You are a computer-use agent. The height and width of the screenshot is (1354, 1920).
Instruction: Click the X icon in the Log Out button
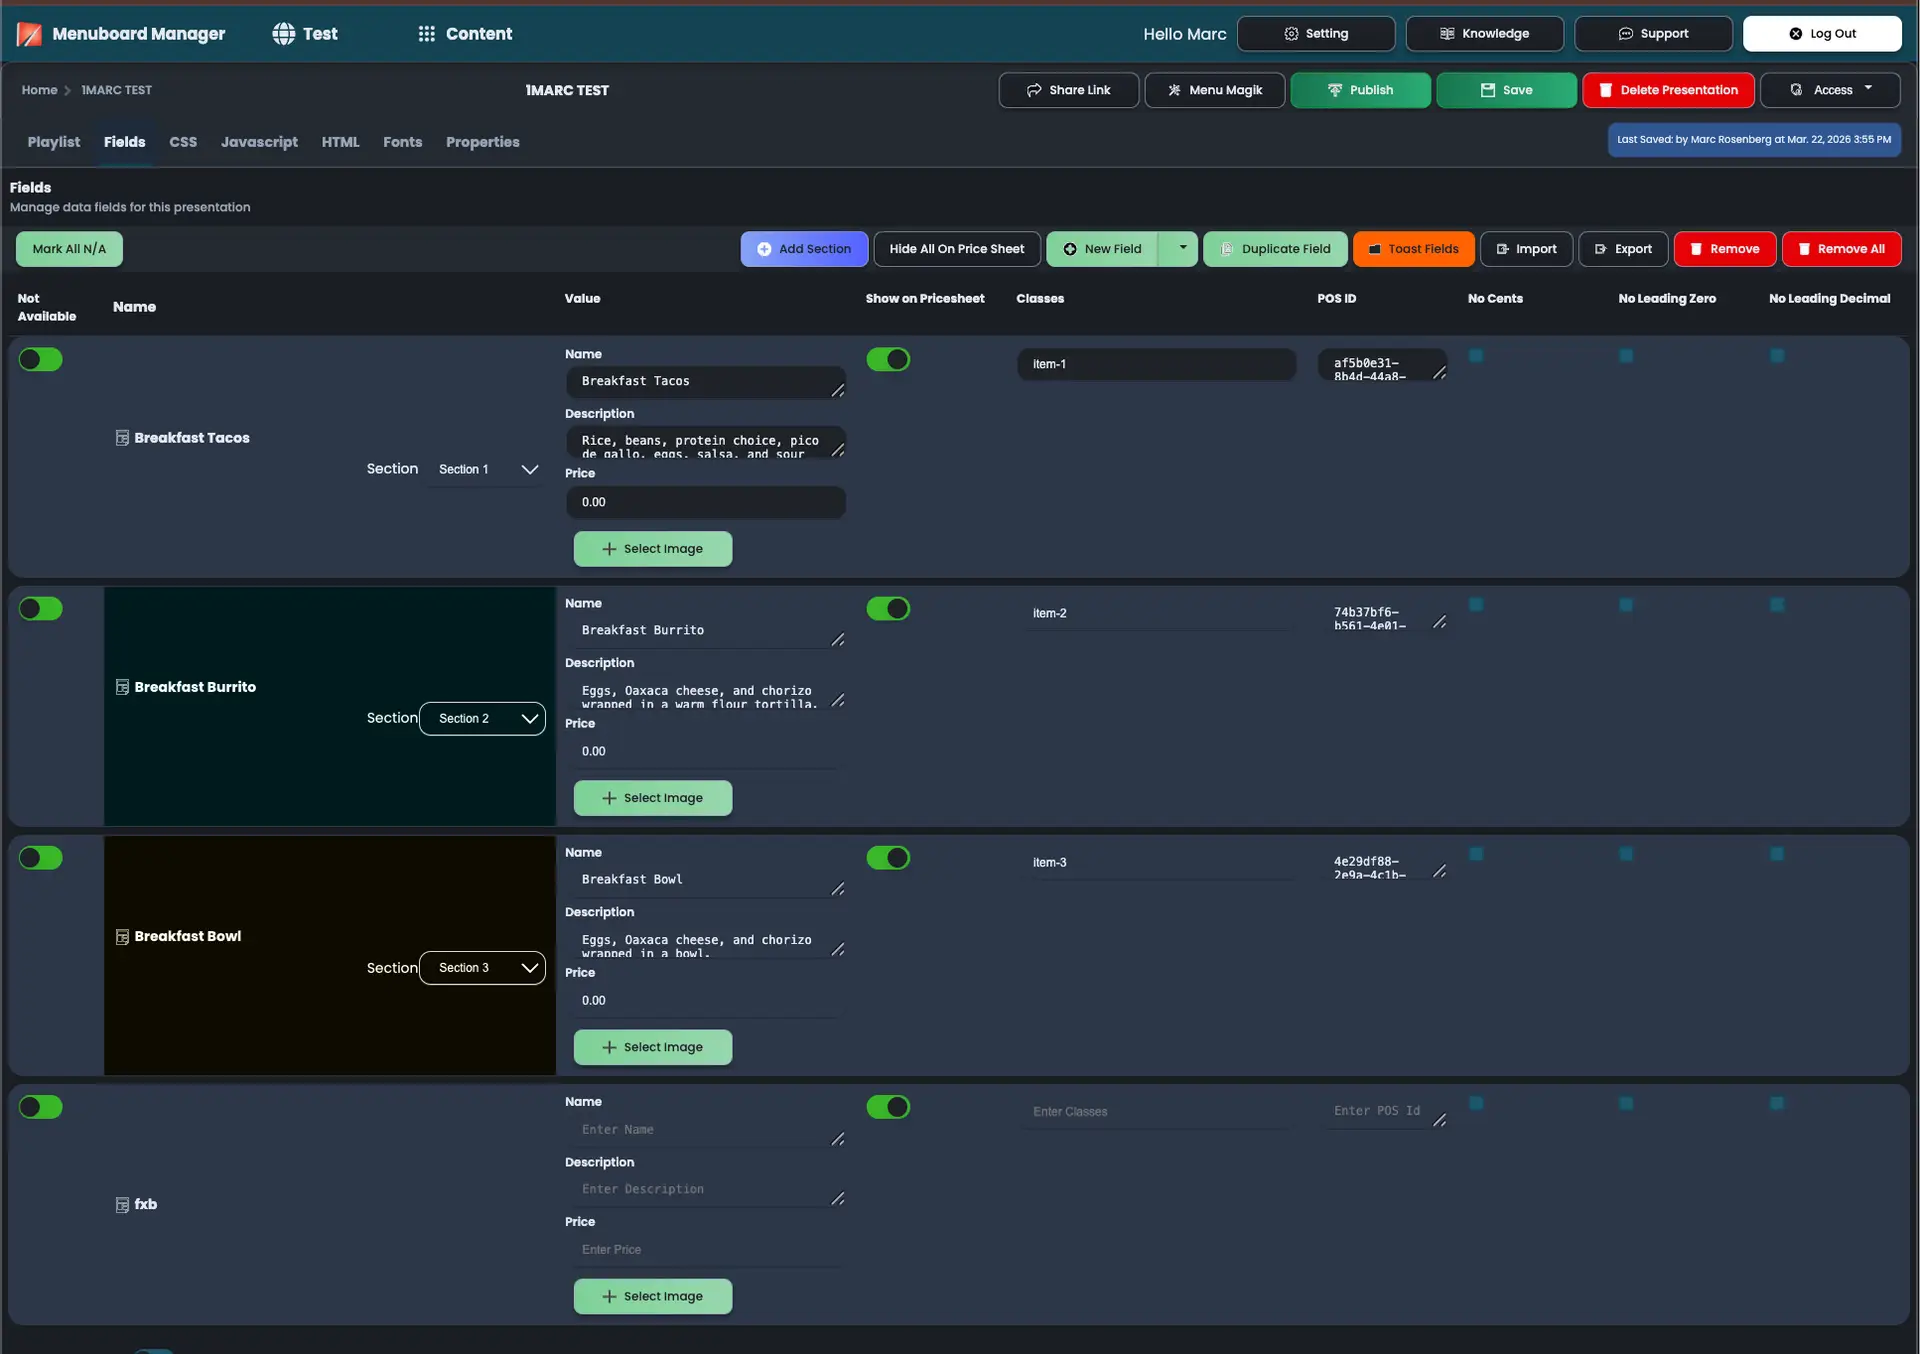pyautogui.click(x=1796, y=34)
